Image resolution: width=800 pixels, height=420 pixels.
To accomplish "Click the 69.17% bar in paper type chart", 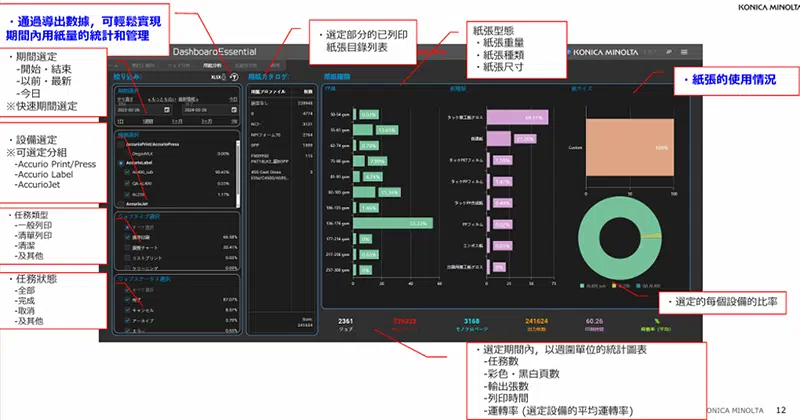I will tap(517, 117).
